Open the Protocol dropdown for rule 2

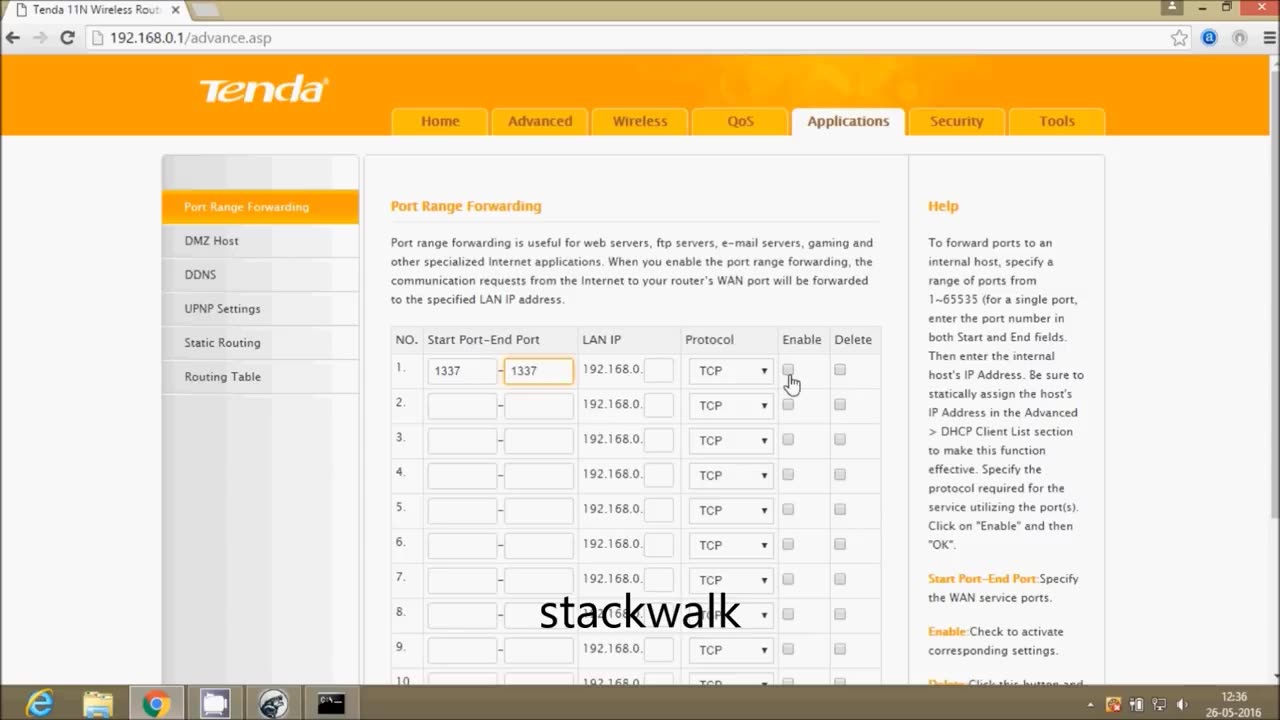point(731,406)
